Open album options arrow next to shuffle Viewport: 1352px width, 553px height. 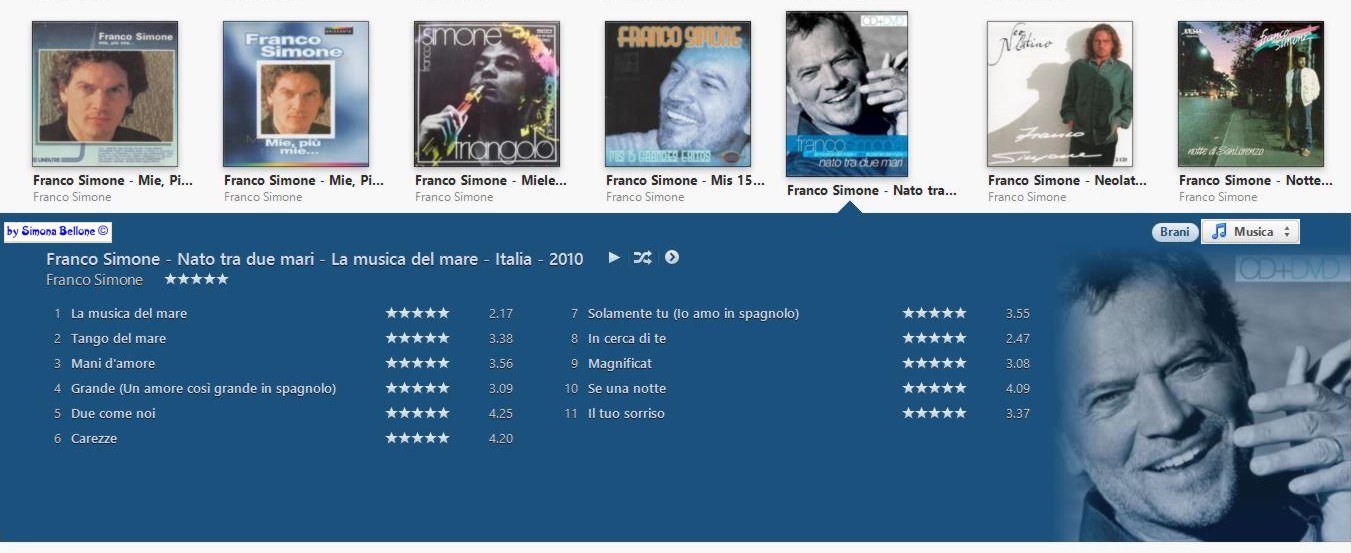[x=672, y=257]
